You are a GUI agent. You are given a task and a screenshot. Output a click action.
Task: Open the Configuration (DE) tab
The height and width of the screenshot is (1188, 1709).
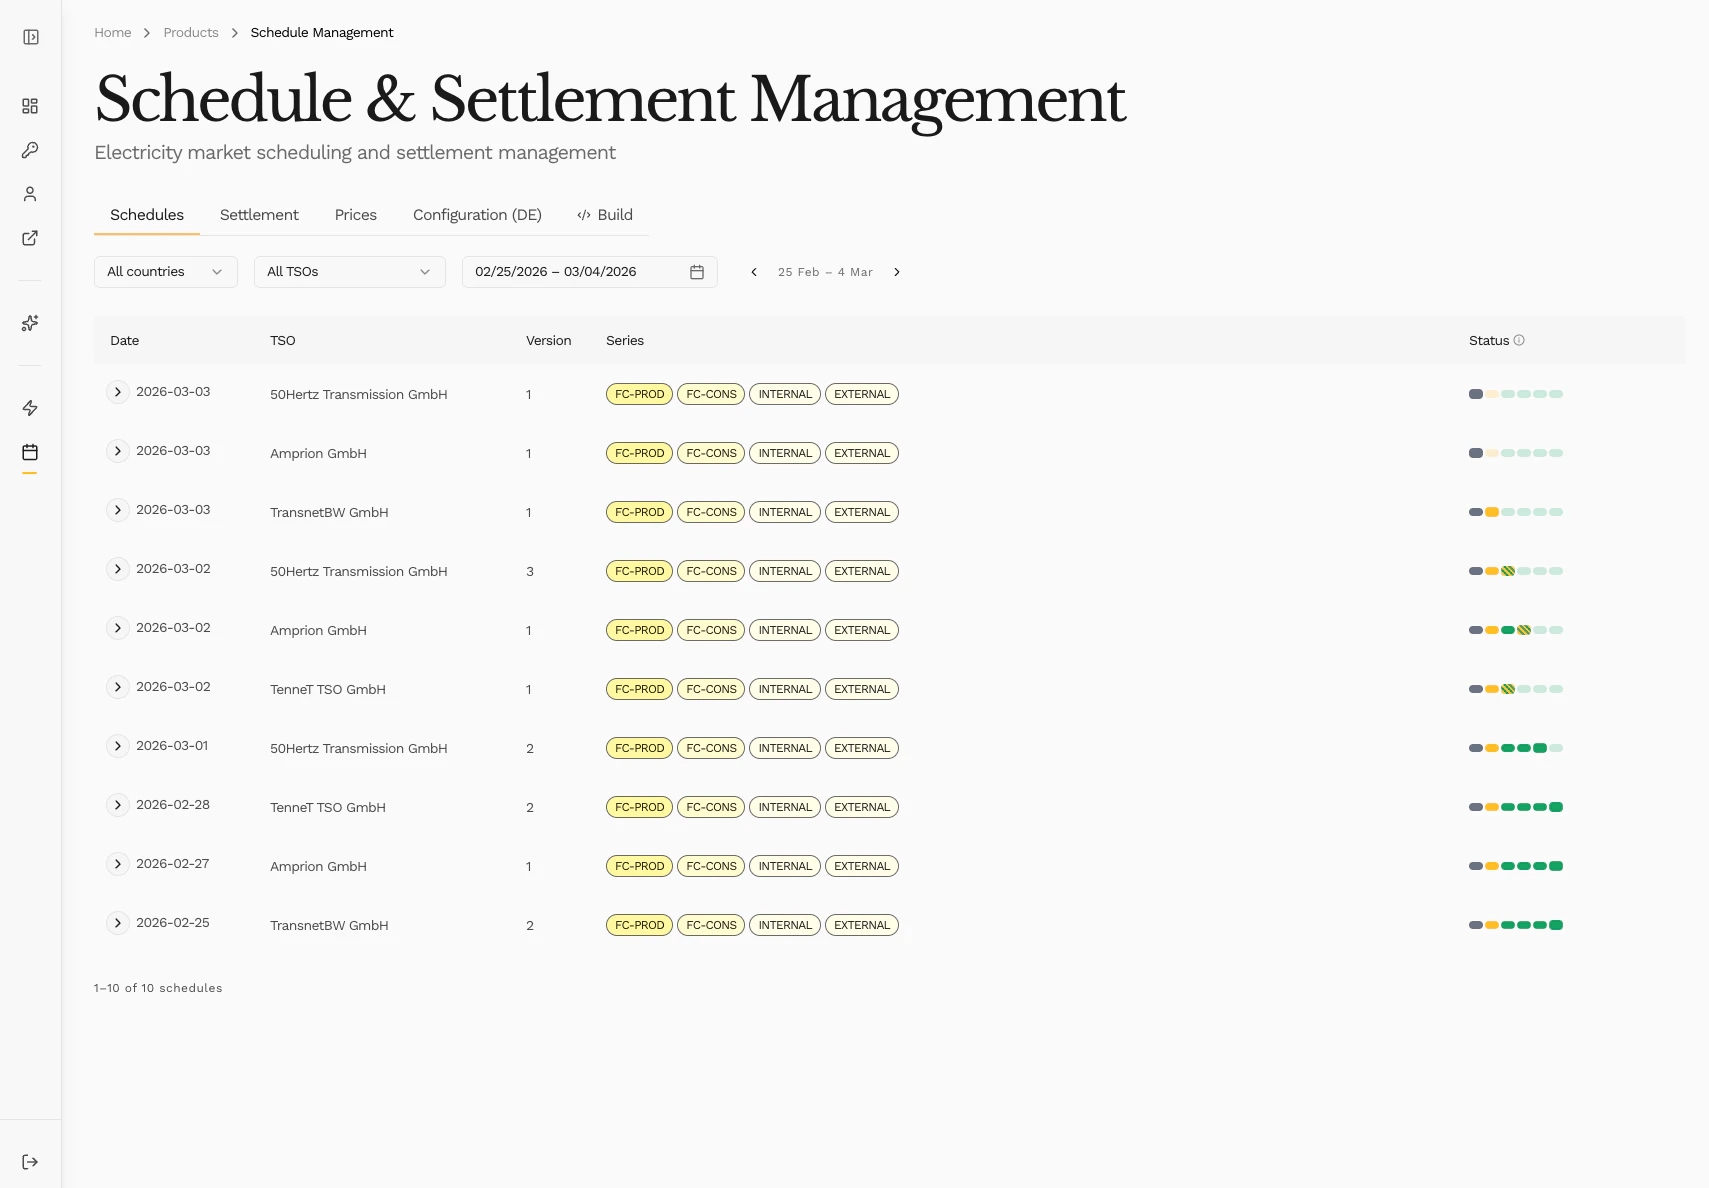point(477,214)
